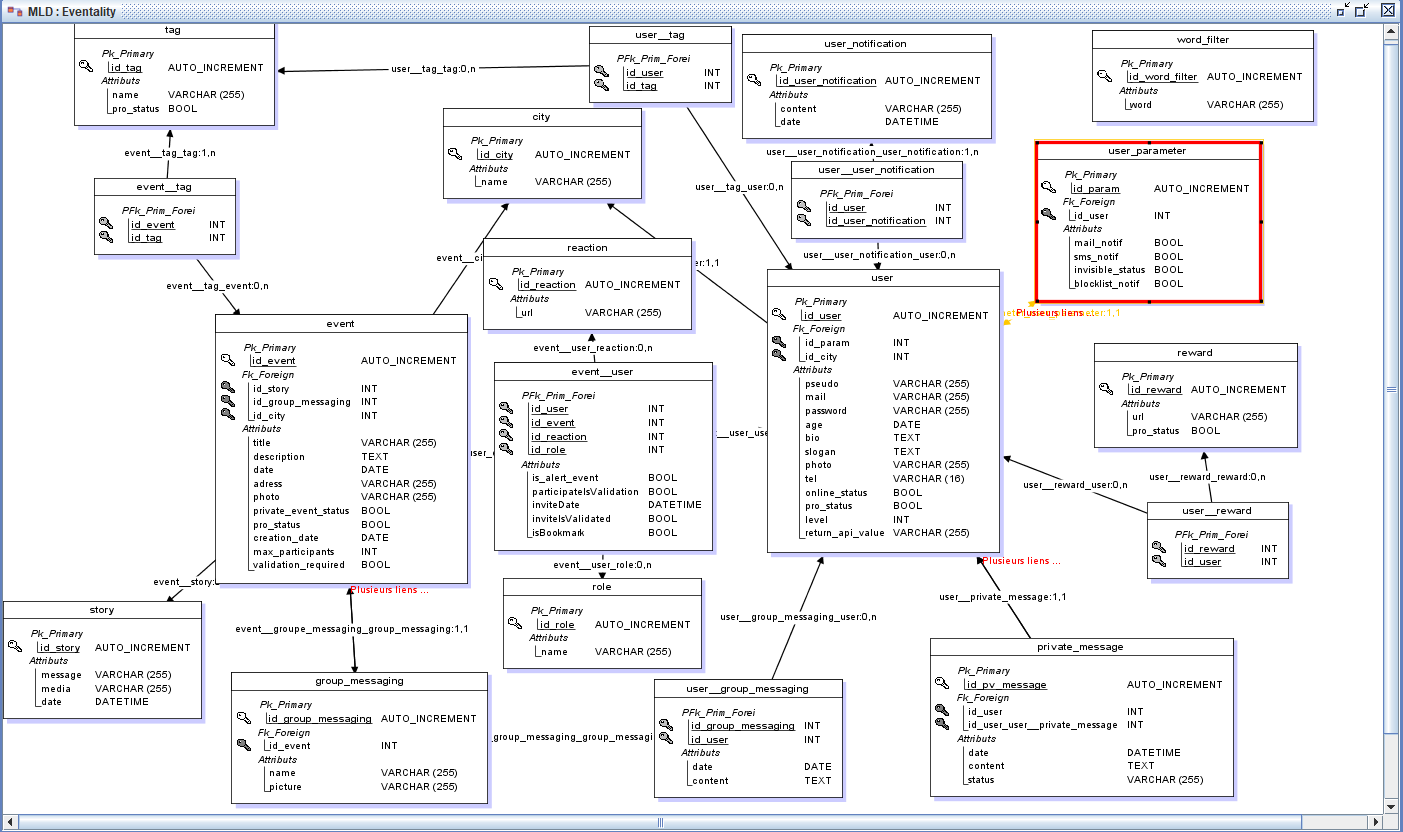
Task: Click the key icon beside id_city
Action: tap(455, 154)
